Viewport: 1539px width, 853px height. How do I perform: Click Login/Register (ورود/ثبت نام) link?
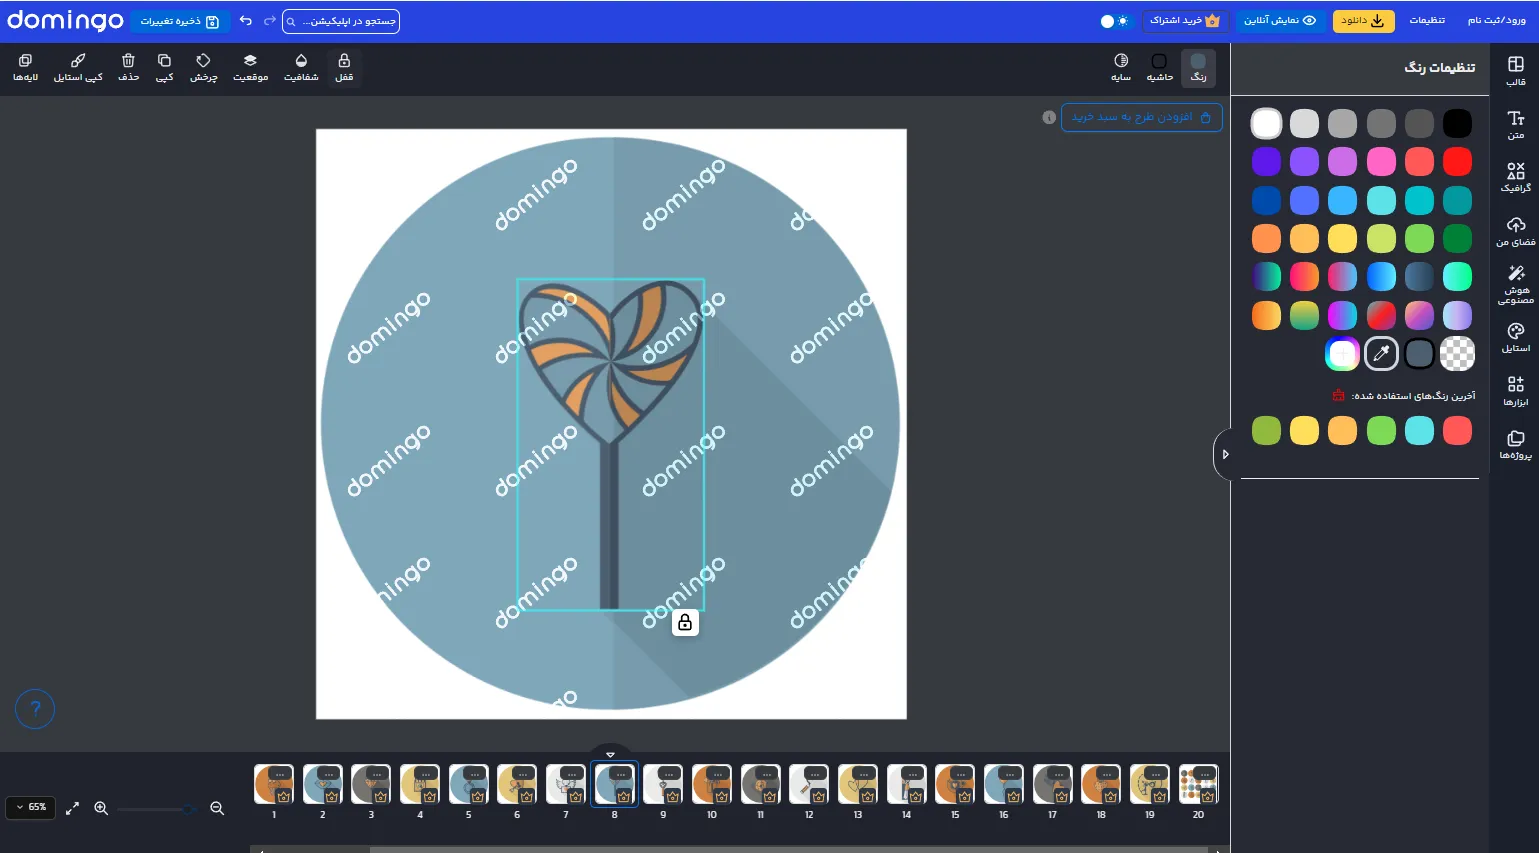[x=1497, y=20]
